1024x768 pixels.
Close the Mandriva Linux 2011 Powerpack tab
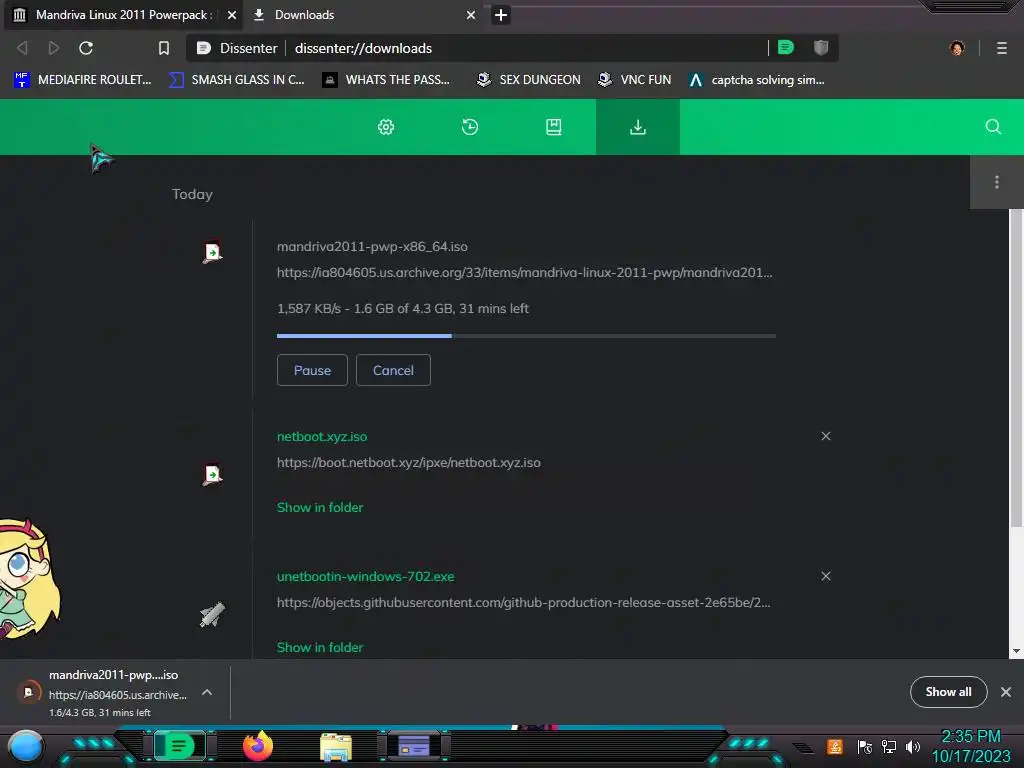point(232,15)
